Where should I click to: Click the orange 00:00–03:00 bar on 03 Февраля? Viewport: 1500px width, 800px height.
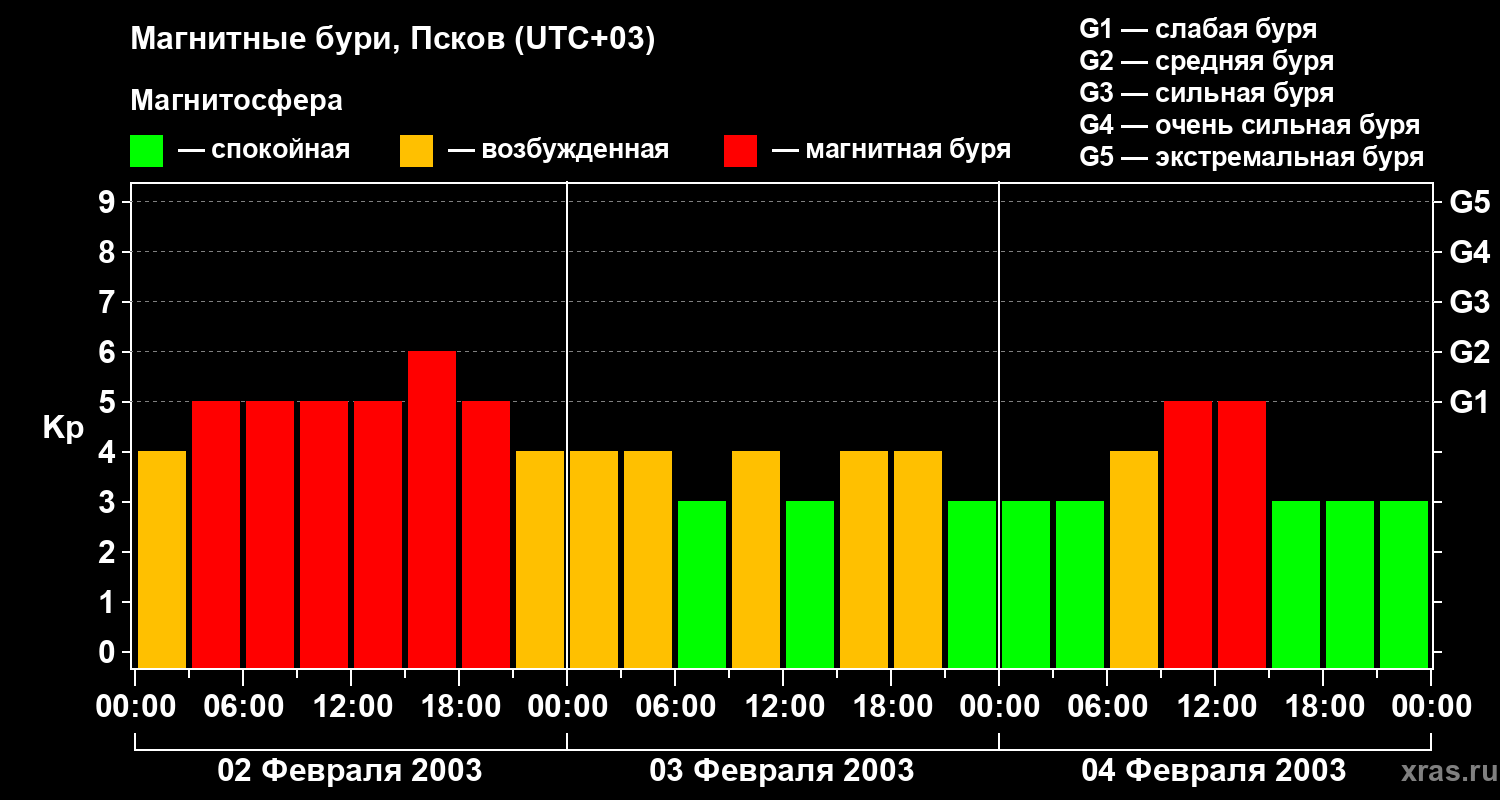click(x=594, y=560)
